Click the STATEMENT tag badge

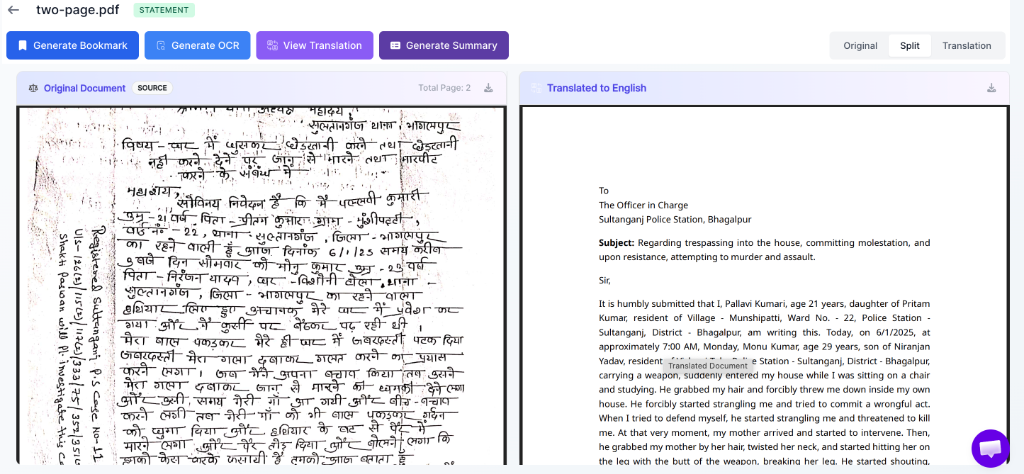tap(164, 10)
